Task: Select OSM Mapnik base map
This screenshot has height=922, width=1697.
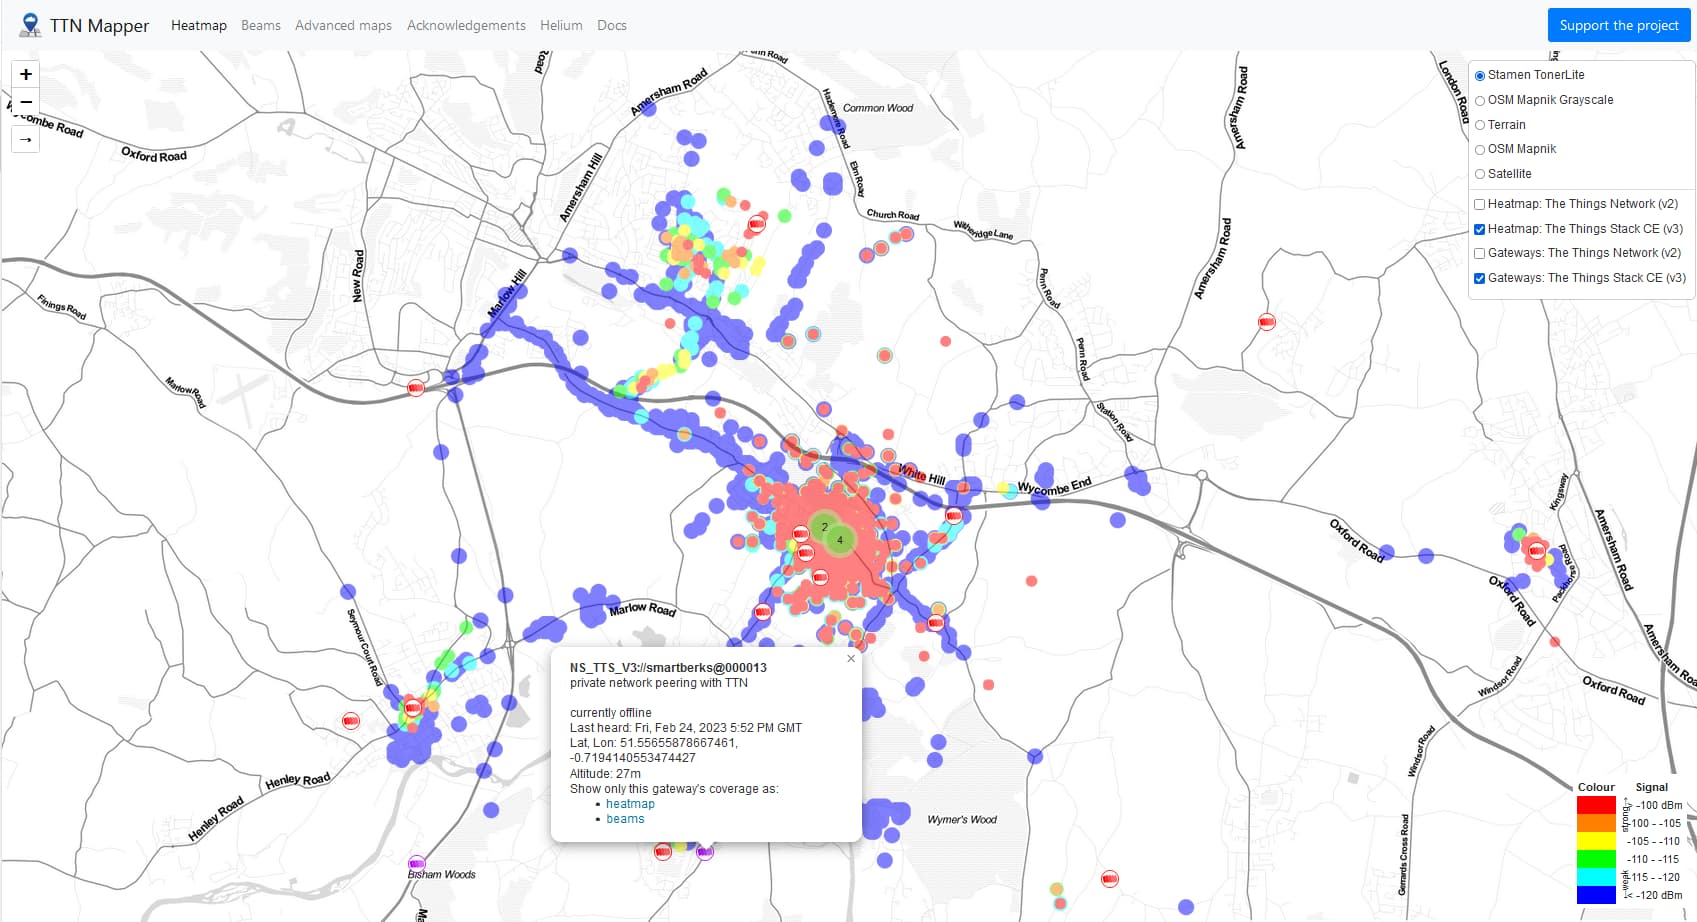Action: (x=1480, y=149)
